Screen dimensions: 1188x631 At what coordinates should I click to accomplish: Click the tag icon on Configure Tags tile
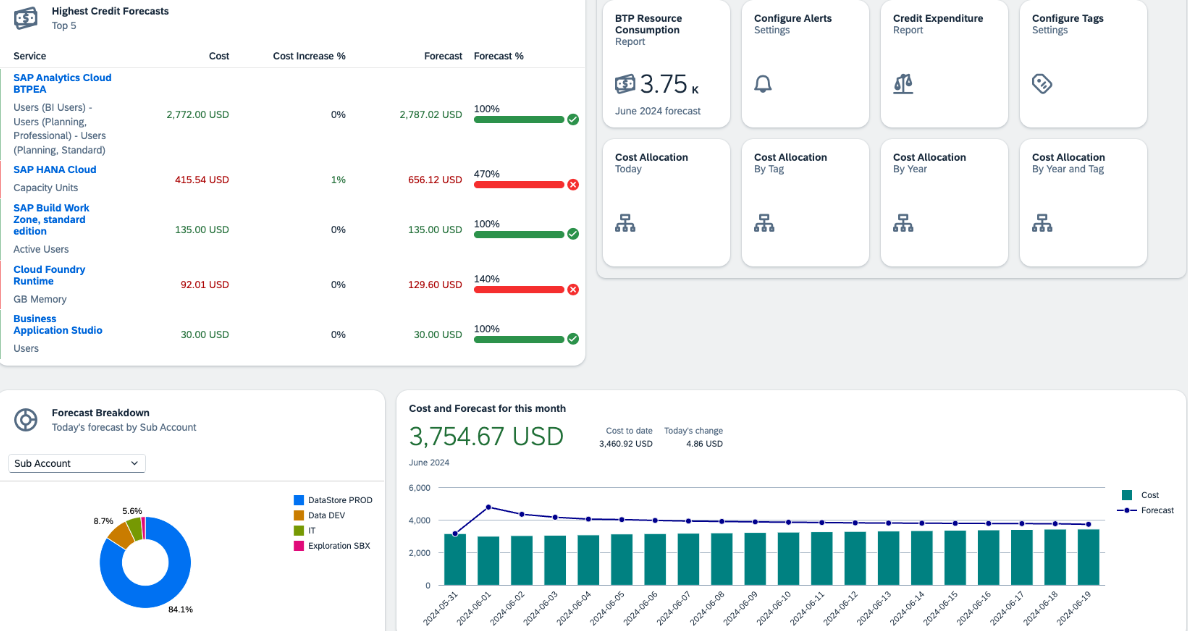coord(1042,84)
